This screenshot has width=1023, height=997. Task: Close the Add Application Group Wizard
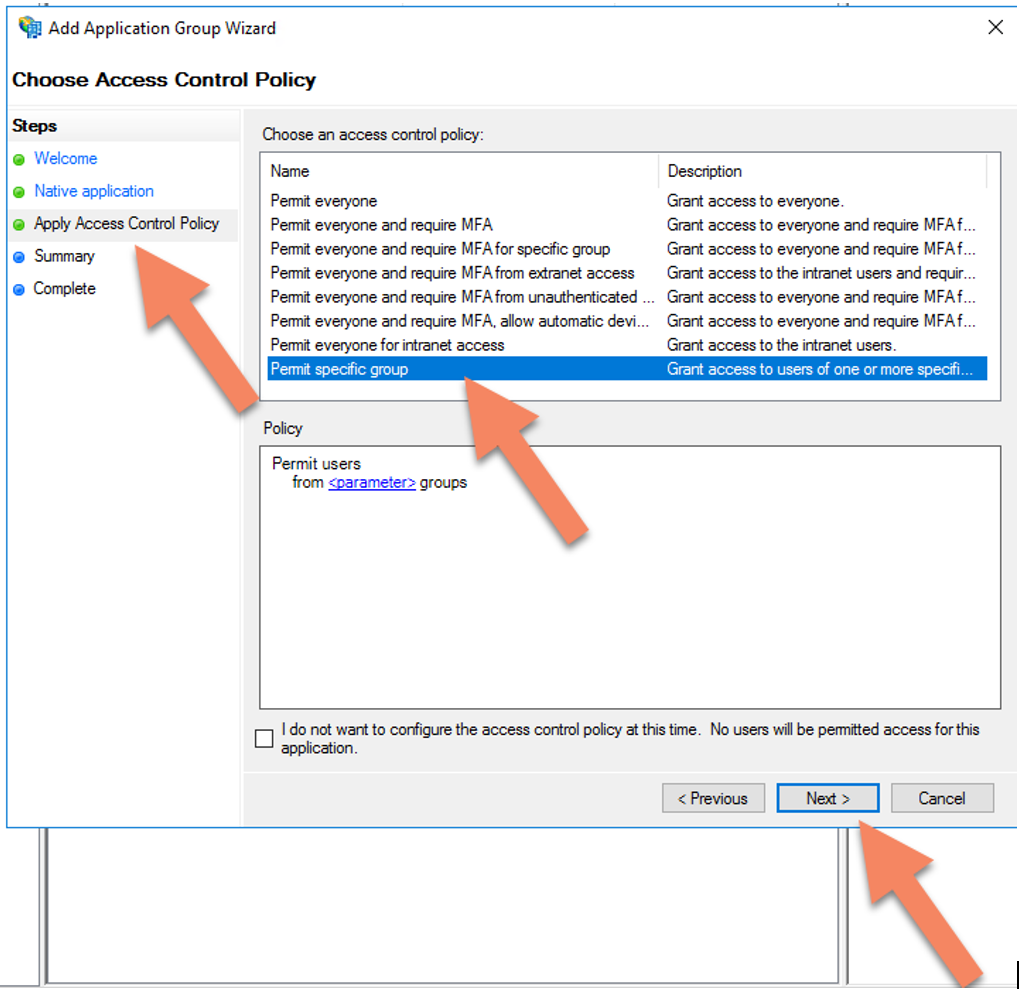pyautogui.click(x=995, y=28)
